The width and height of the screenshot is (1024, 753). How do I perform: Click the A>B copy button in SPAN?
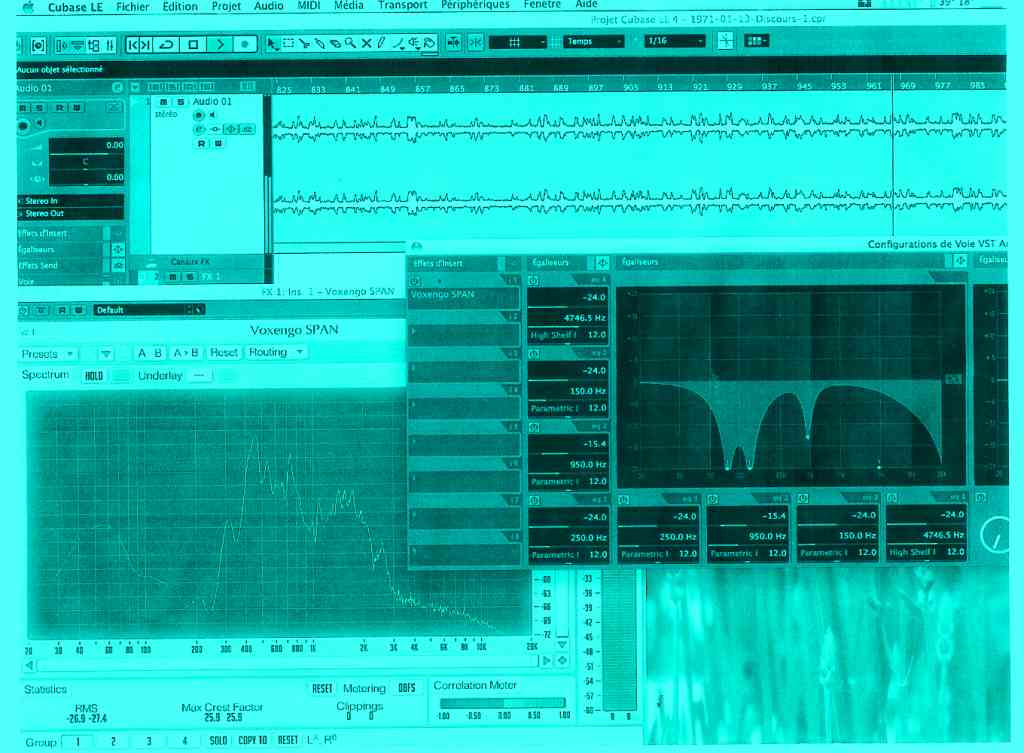(x=185, y=352)
